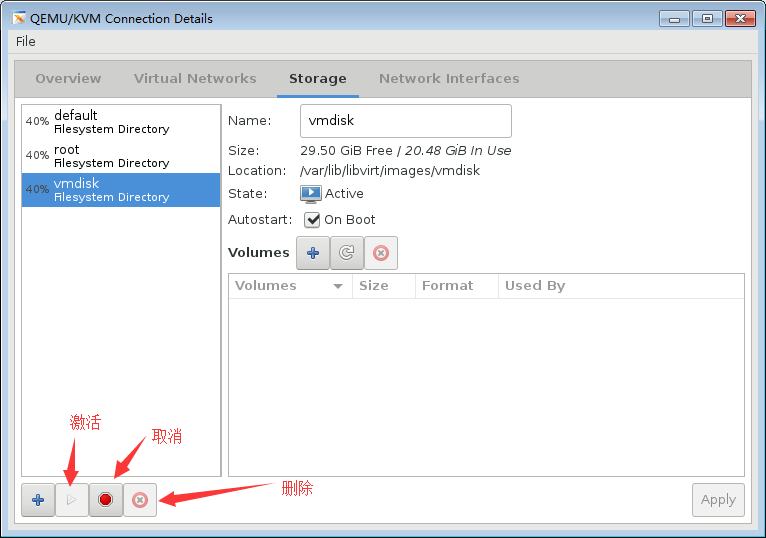Click the QEMU/KVM window title icon
The image size is (766, 538).
pos(19,19)
